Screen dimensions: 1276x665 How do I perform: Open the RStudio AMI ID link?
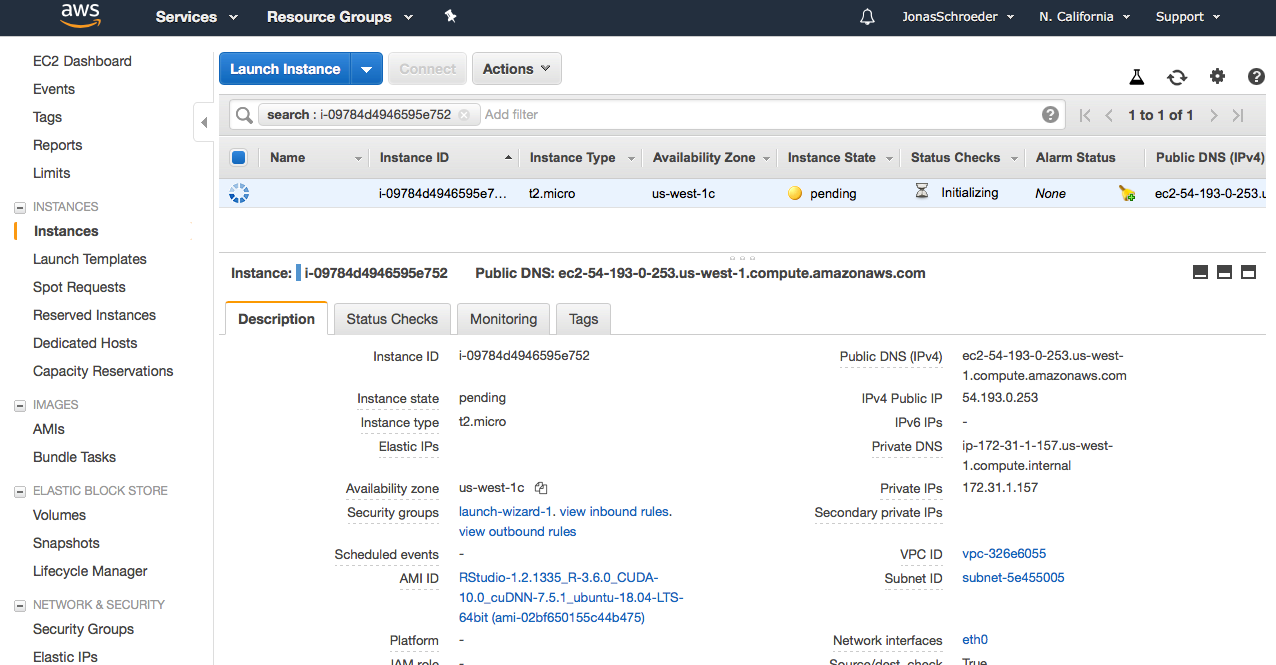click(571, 597)
